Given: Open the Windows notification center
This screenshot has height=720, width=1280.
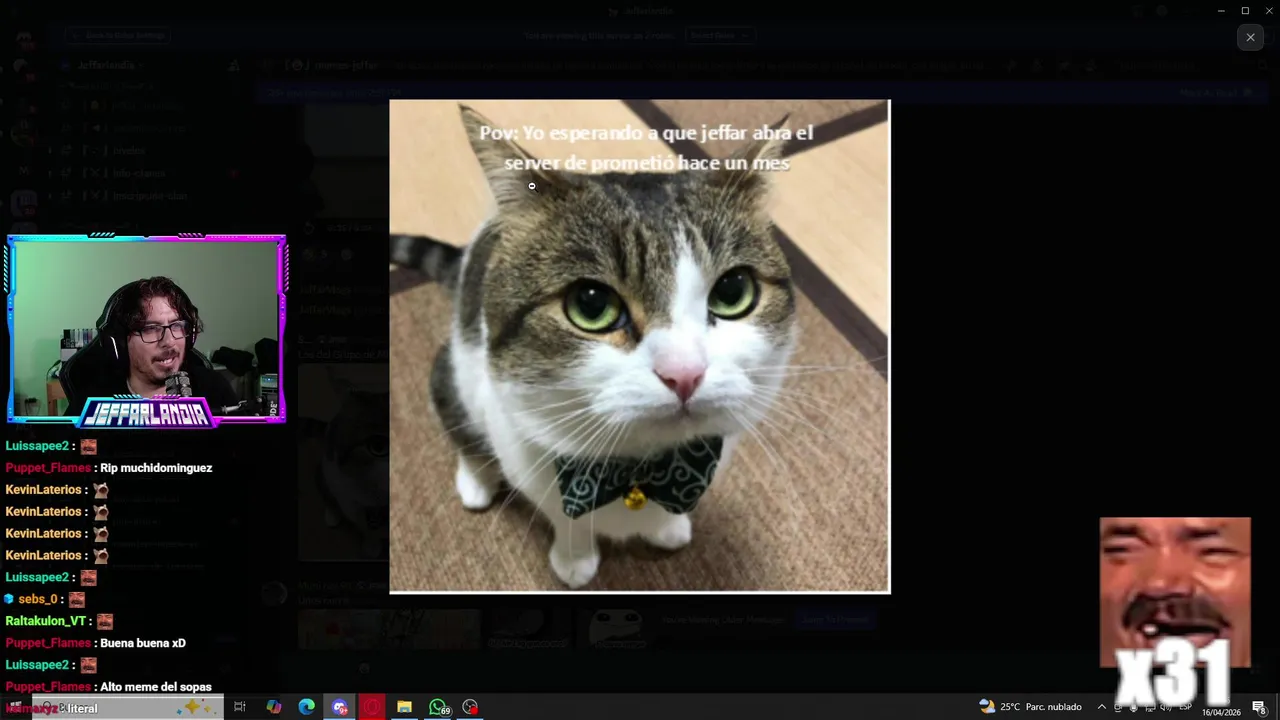Looking at the screenshot, I should (1260, 707).
